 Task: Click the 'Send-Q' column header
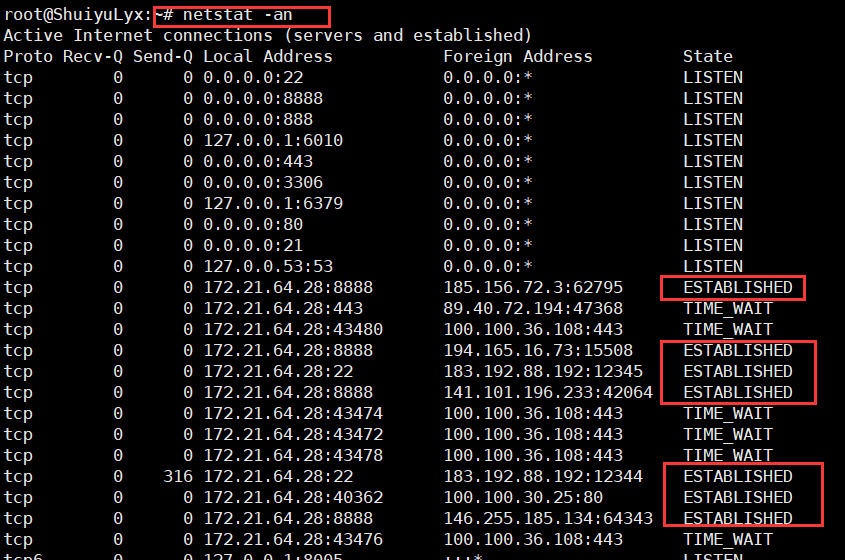(x=163, y=57)
